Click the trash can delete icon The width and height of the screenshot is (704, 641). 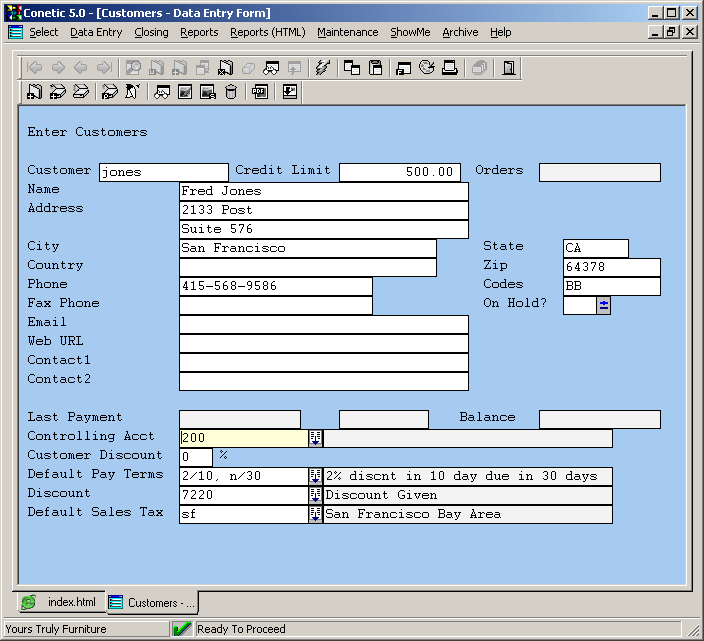coord(231,92)
